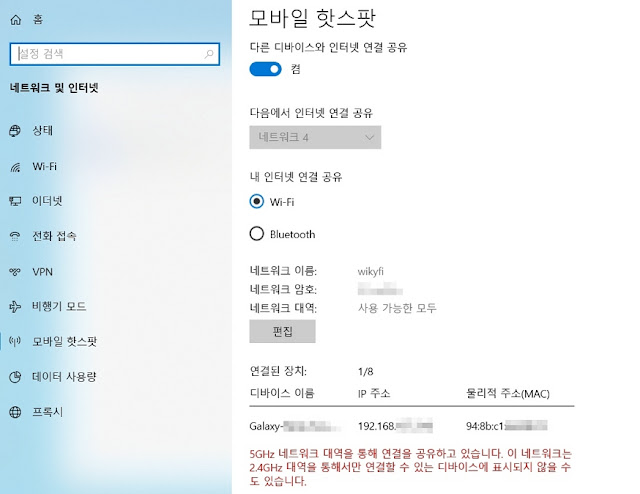Click the 디바이스 이름 column header
Screen dimensions: 640x494
click(x=282, y=393)
